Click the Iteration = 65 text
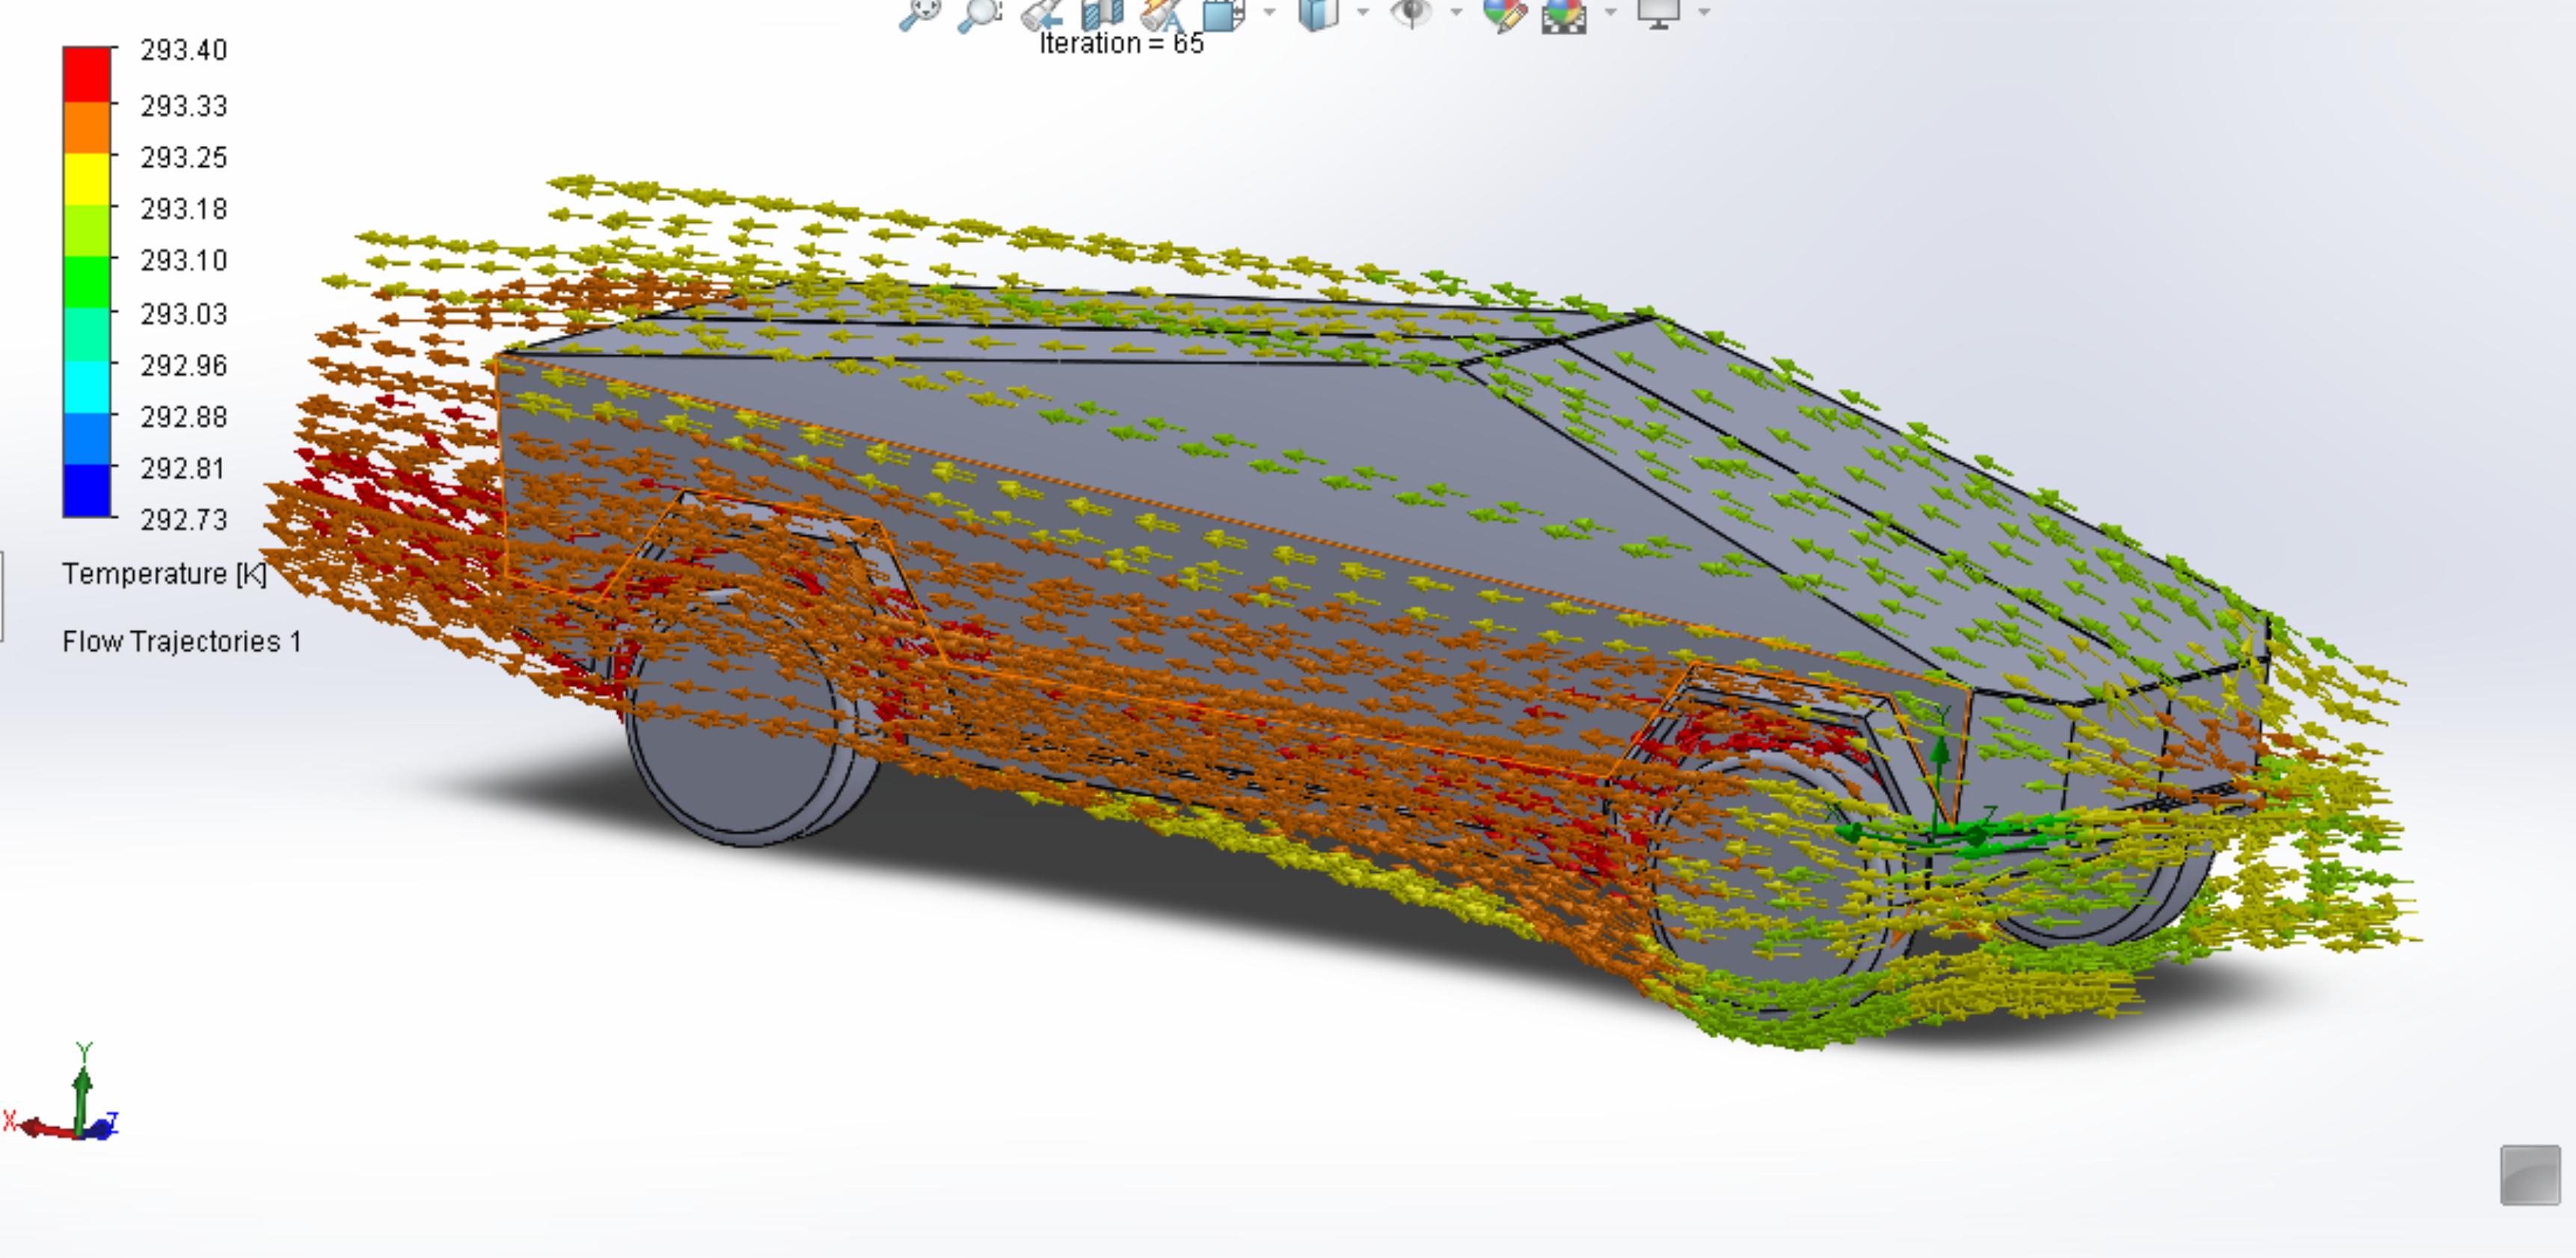Viewport: 2576px width, 1258px height. tap(1122, 44)
